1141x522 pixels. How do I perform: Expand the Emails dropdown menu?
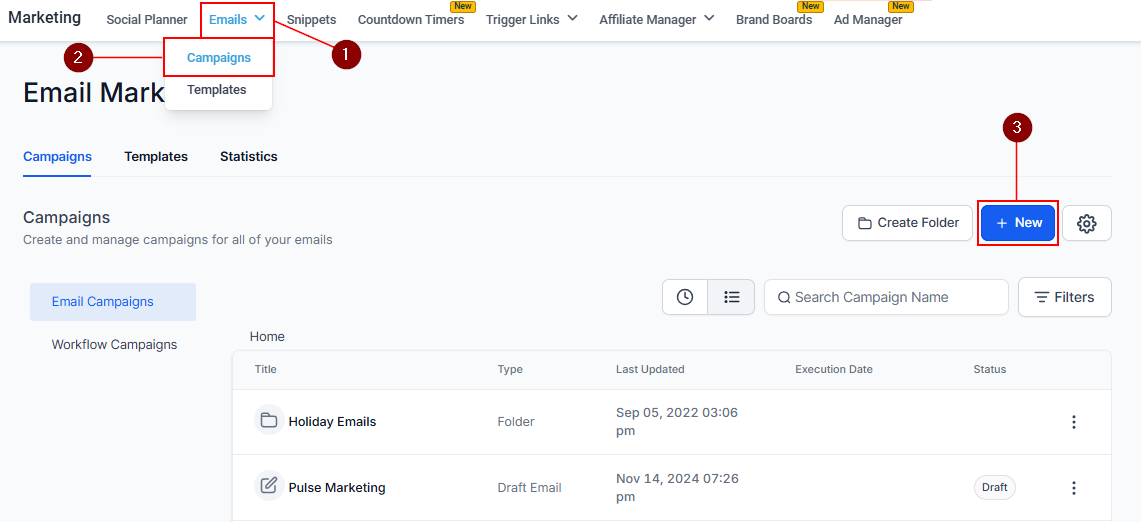click(x=236, y=20)
